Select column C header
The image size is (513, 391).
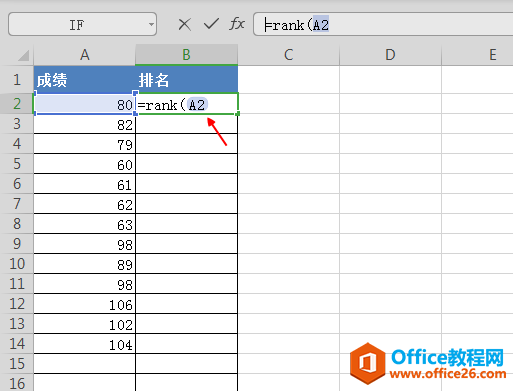click(x=289, y=55)
